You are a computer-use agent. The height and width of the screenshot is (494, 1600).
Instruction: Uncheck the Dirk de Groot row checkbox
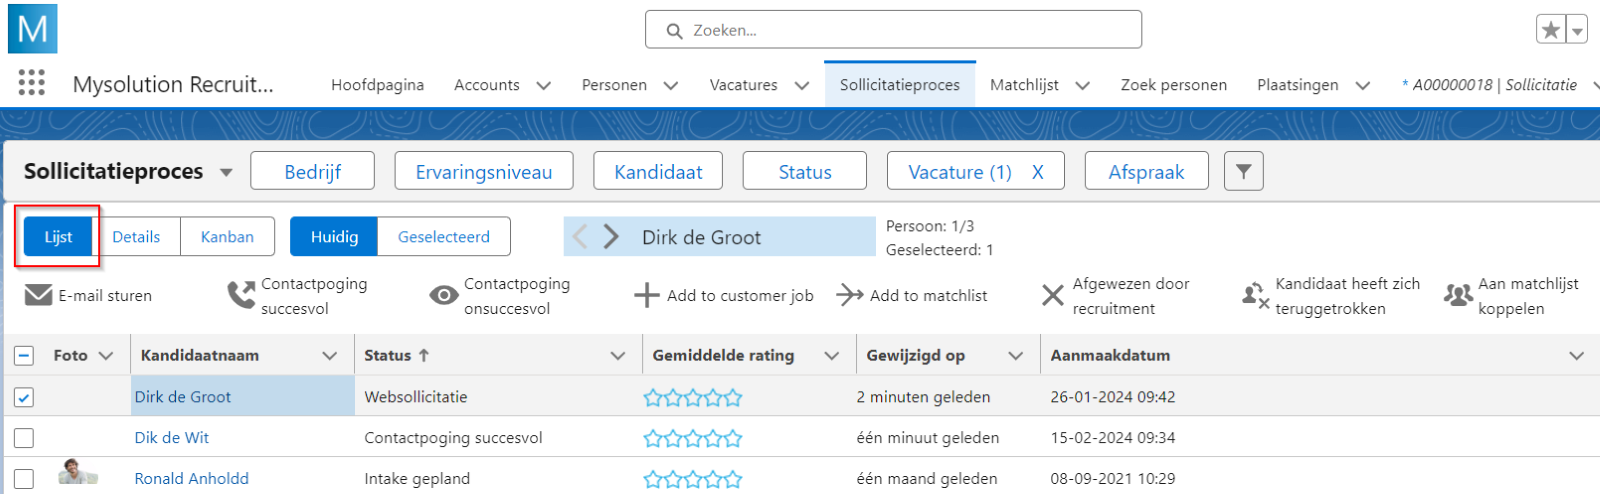[x=24, y=397]
